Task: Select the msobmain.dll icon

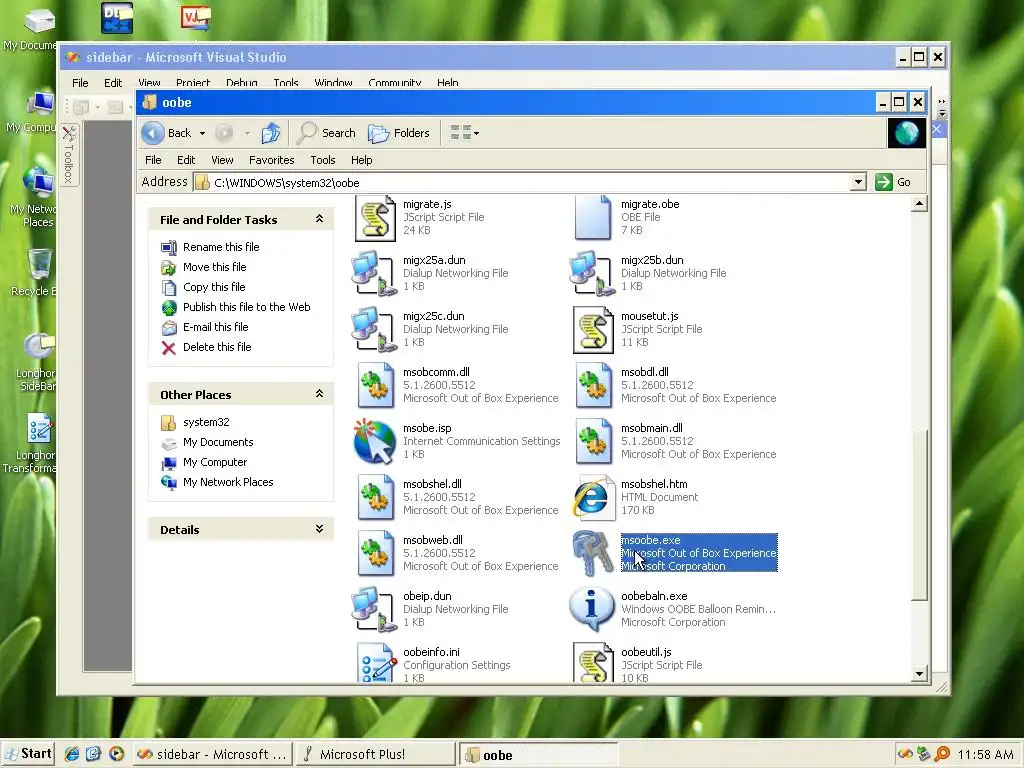Action: click(x=592, y=441)
